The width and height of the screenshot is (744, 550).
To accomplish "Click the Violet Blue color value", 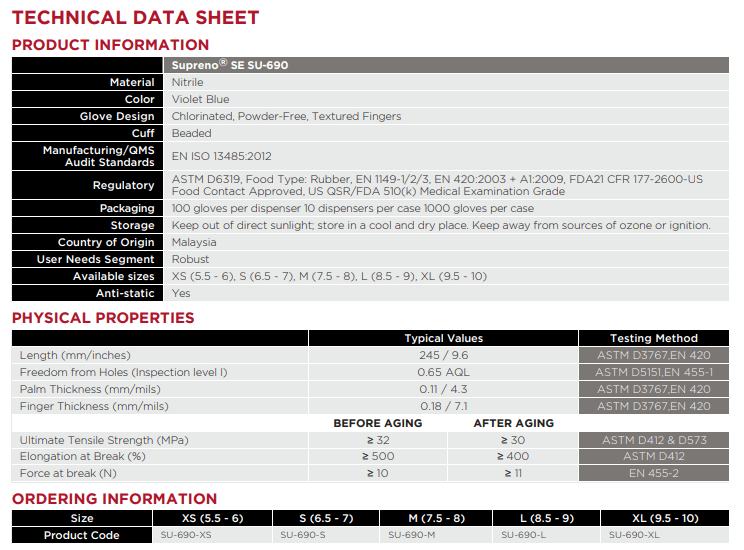I will coord(200,99).
